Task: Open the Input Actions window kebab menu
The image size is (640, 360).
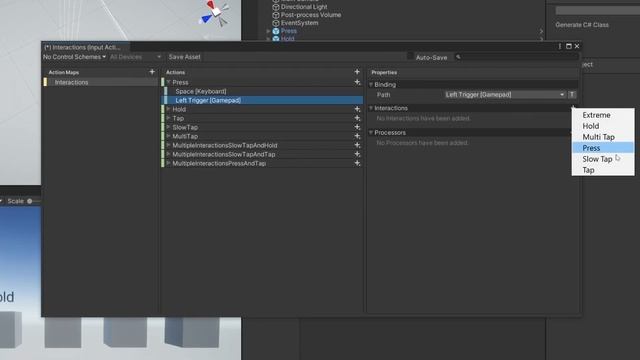Action: point(560,47)
